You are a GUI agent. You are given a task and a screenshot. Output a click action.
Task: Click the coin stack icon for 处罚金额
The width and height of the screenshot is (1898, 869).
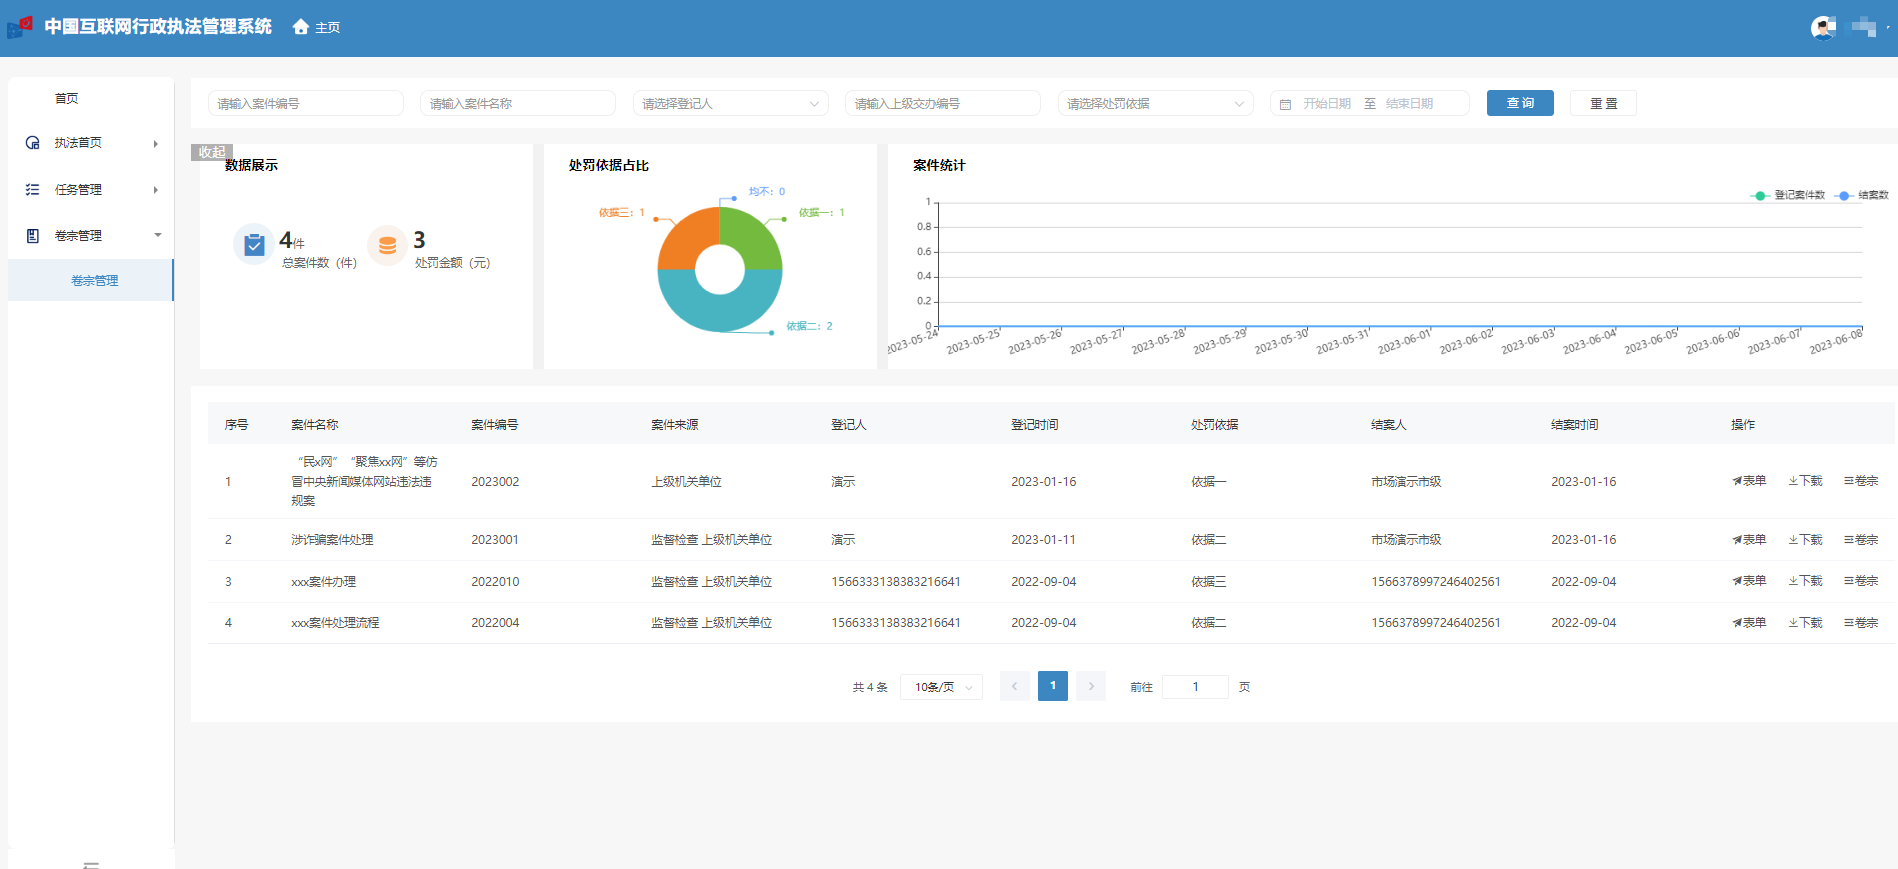[x=387, y=244]
